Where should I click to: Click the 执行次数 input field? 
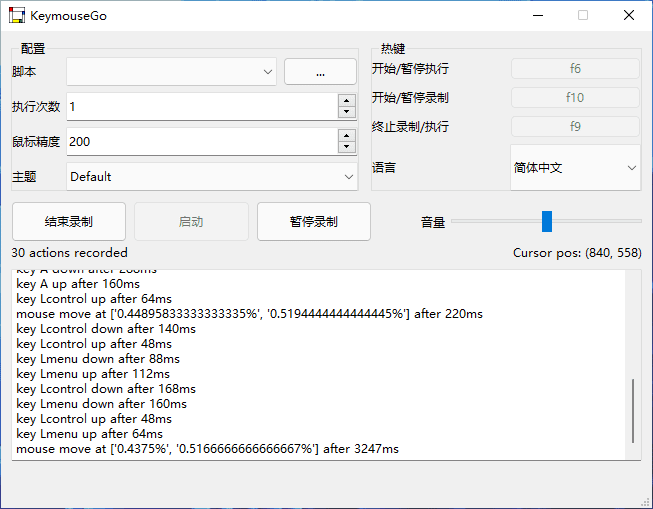(200, 107)
